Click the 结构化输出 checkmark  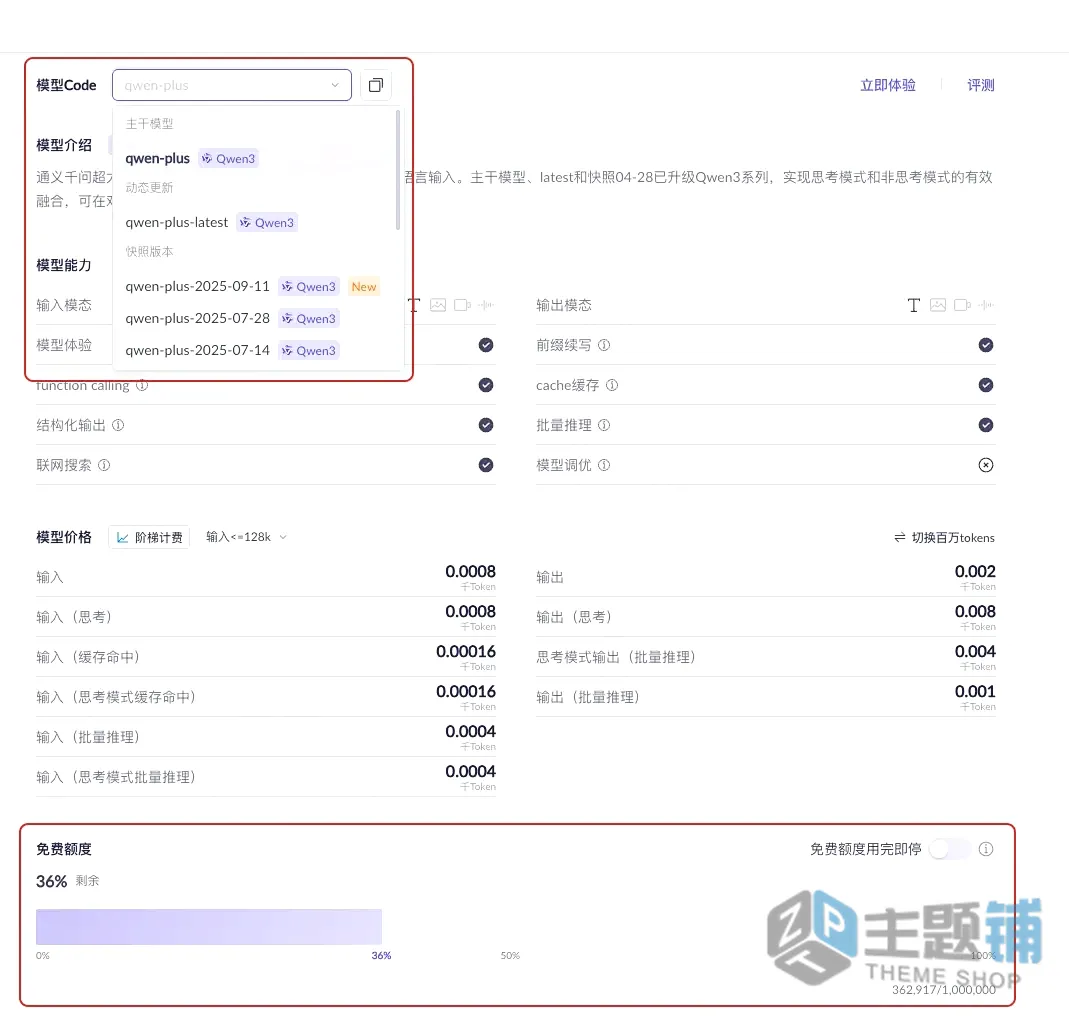(x=486, y=425)
